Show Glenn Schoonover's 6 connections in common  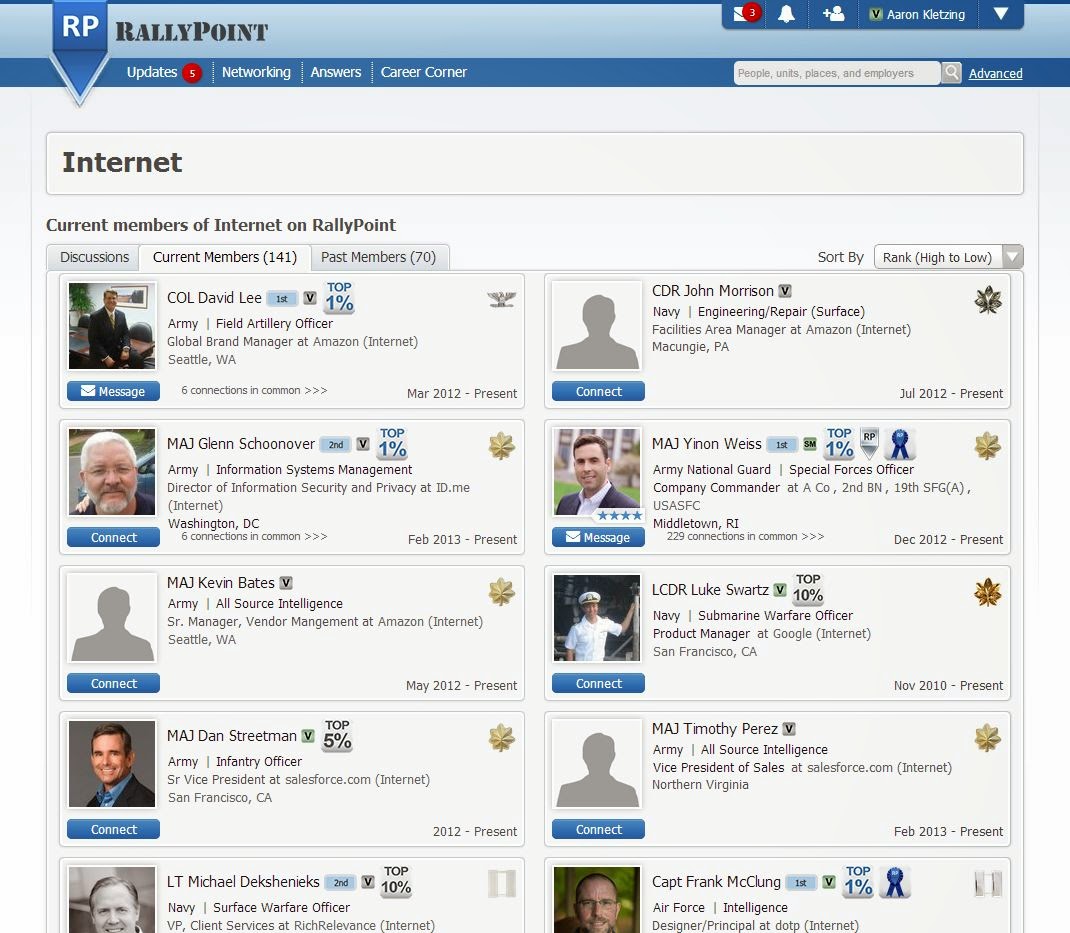254,536
